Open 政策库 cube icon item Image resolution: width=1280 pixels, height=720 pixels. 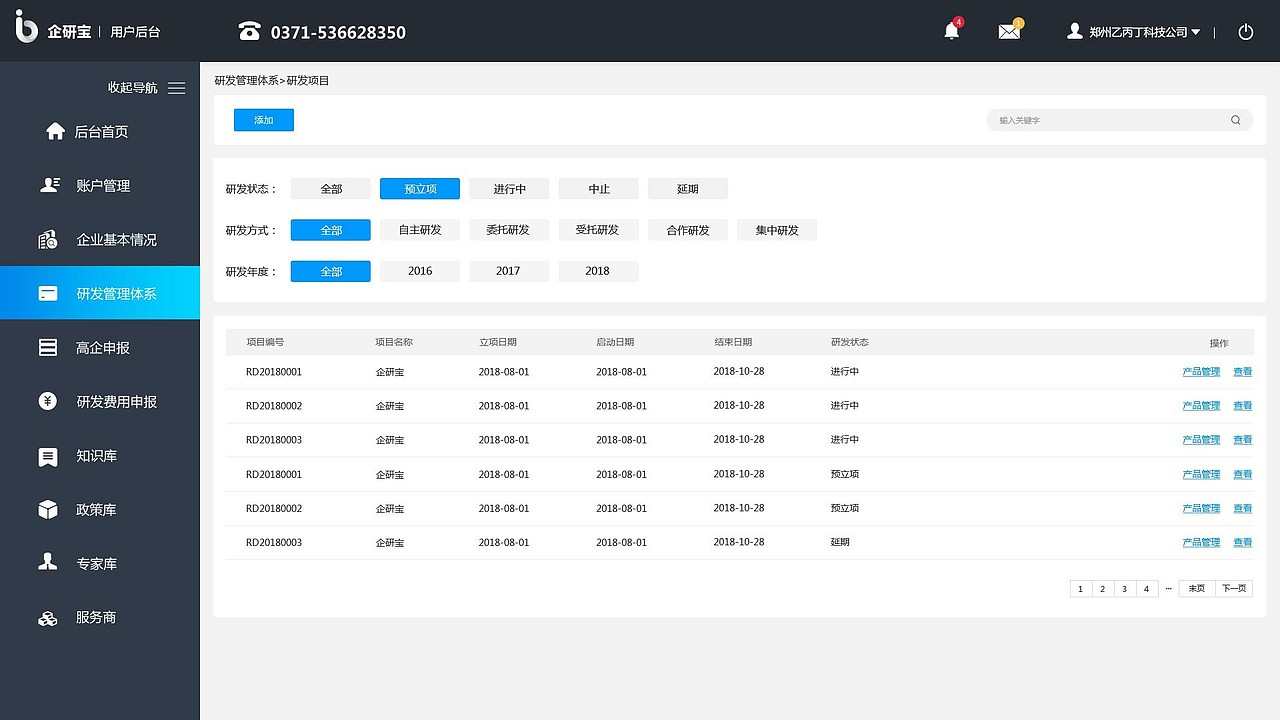point(48,510)
